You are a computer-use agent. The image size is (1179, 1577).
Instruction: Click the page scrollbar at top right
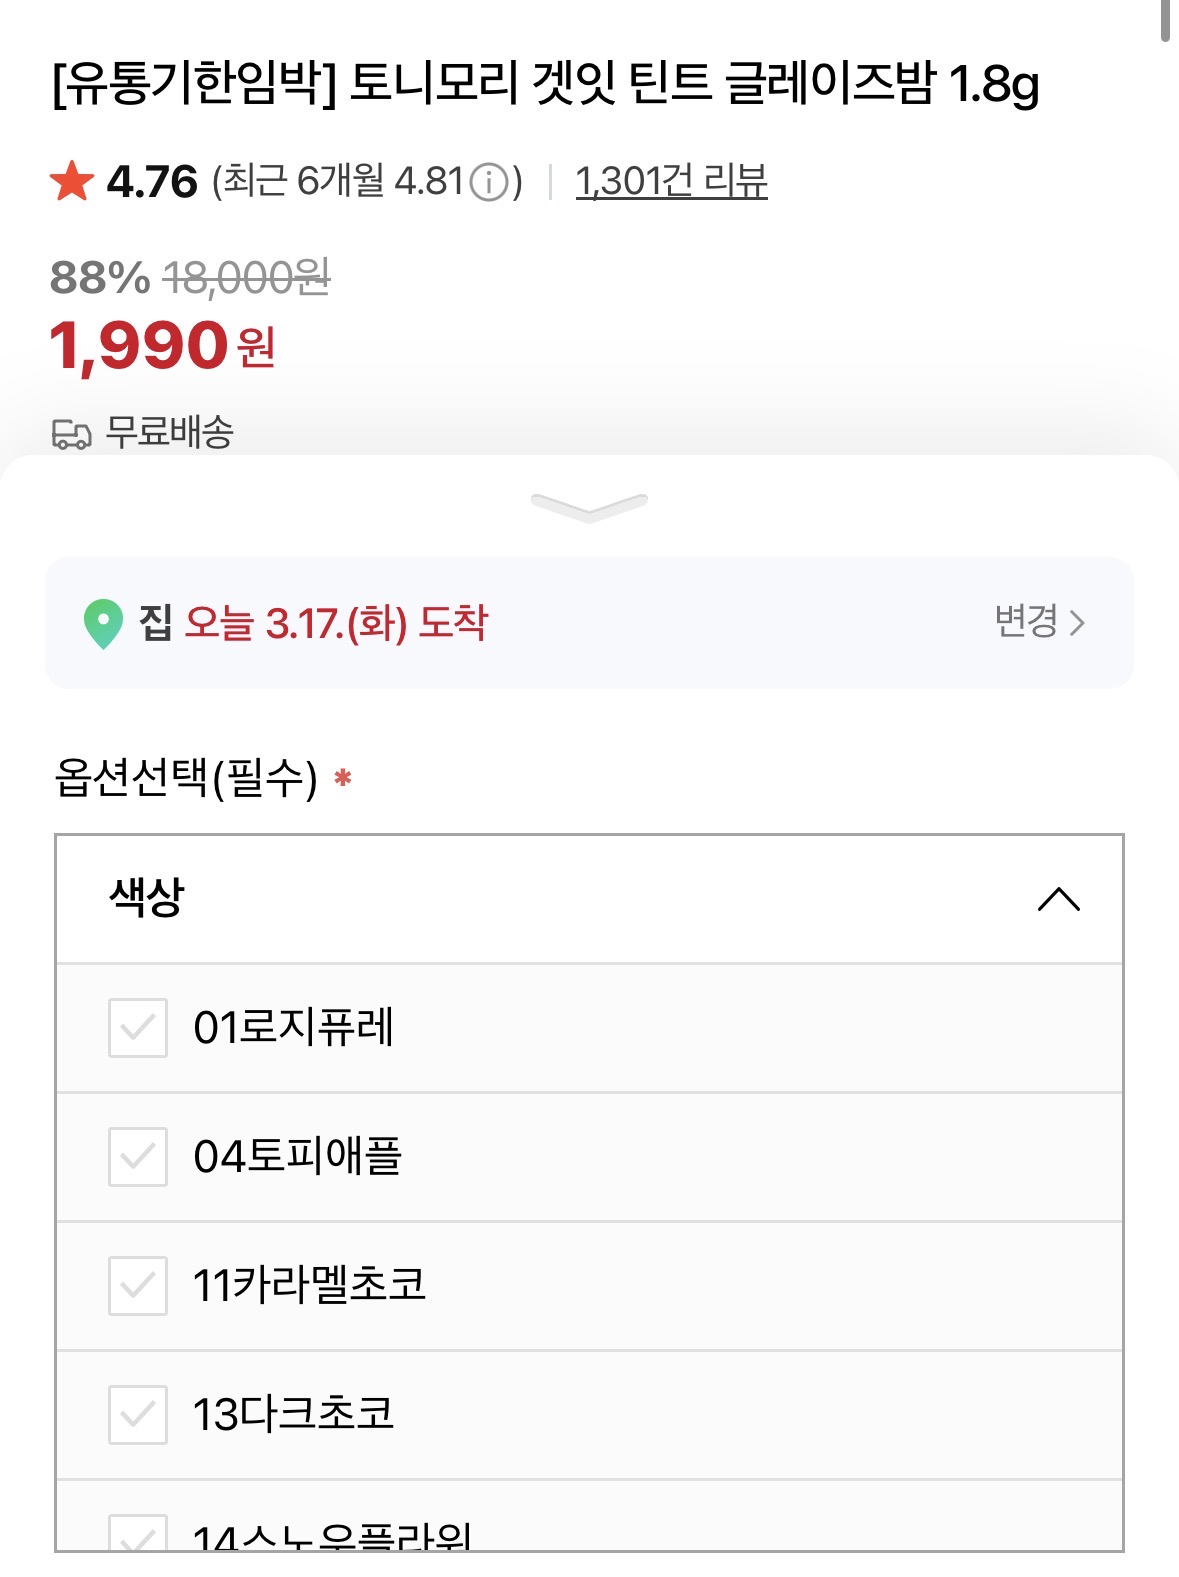[1165, 20]
